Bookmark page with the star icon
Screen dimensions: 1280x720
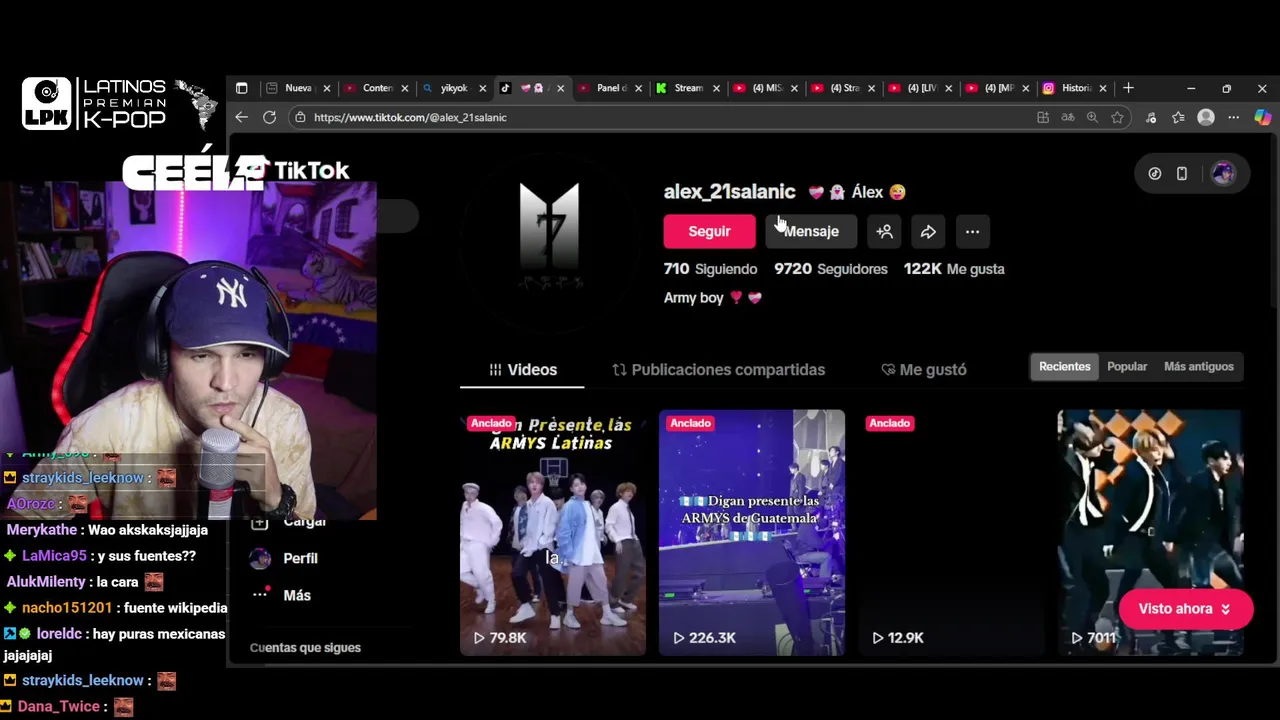(1117, 117)
